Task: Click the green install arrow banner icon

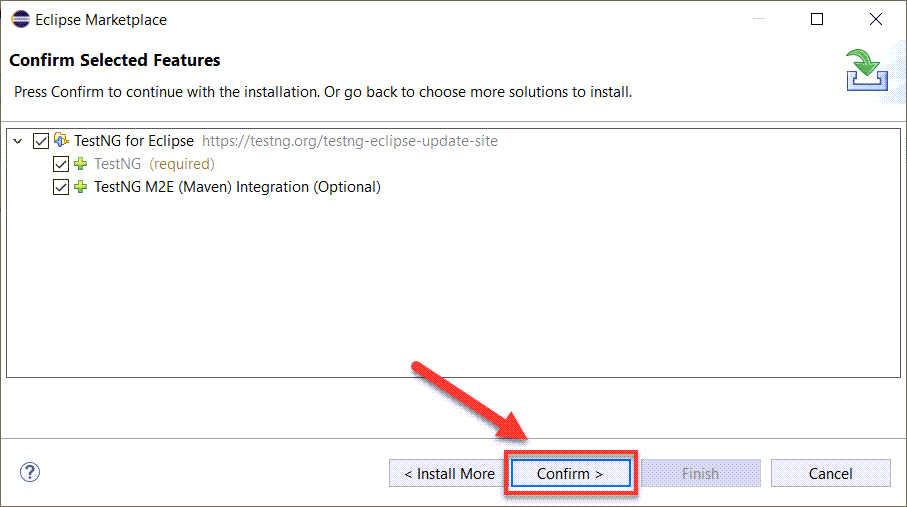Action: point(867,70)
